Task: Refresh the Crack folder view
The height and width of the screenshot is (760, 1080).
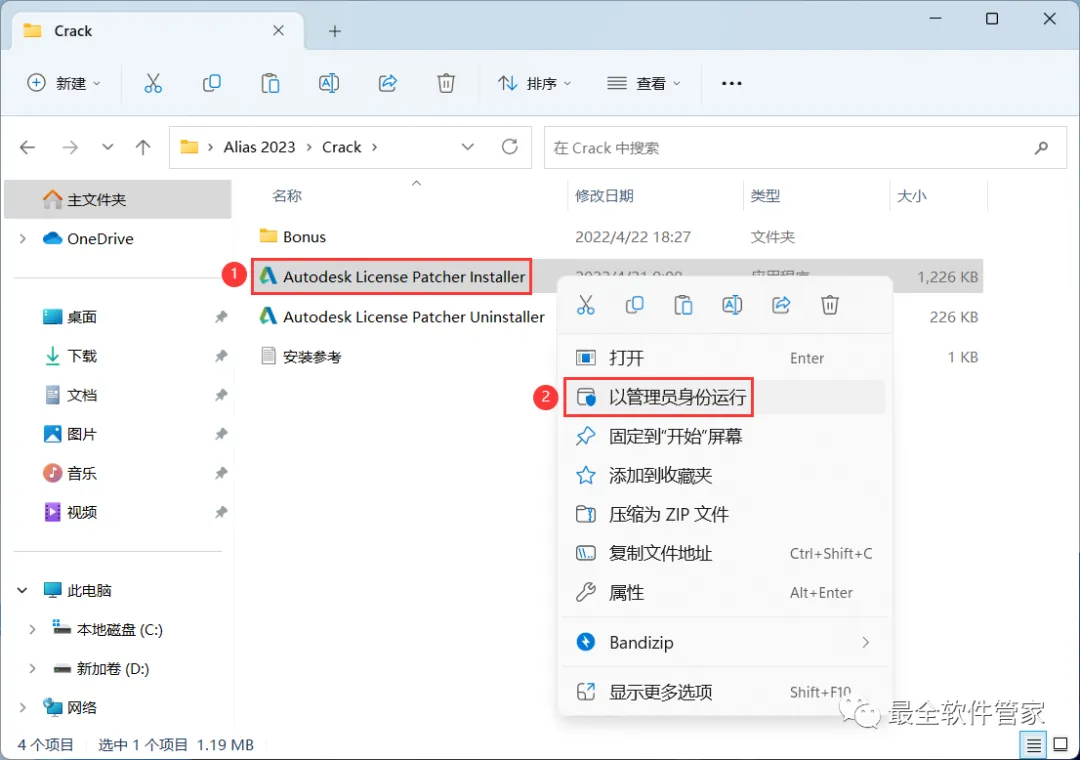Action: [x=510, y=147]
